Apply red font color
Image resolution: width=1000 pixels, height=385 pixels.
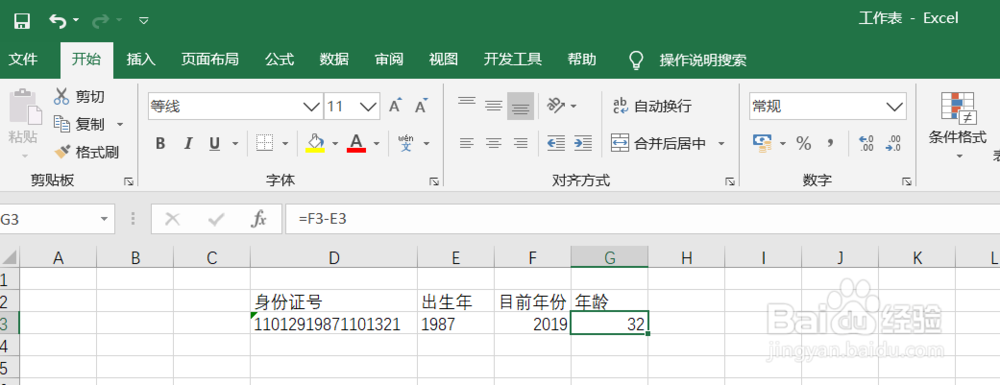coord(357,143)
